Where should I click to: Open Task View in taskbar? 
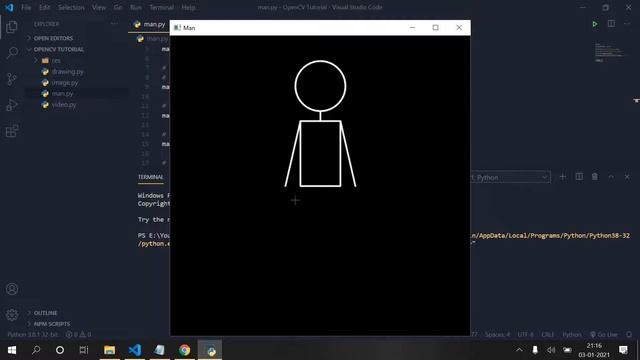click(x=84, y=350)
